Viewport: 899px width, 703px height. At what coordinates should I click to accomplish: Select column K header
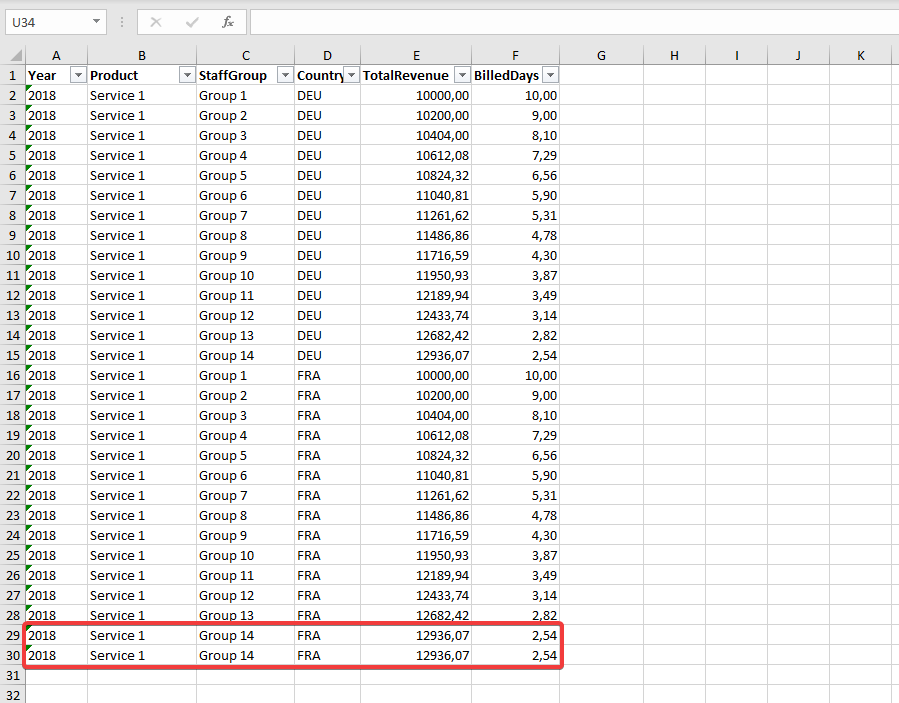(x=861, y=56)
